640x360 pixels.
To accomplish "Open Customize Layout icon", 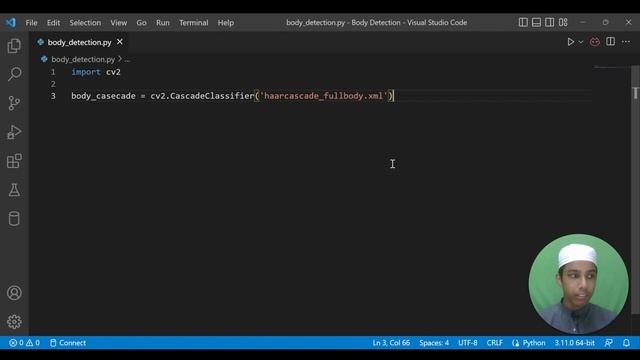I will [563, 22].
